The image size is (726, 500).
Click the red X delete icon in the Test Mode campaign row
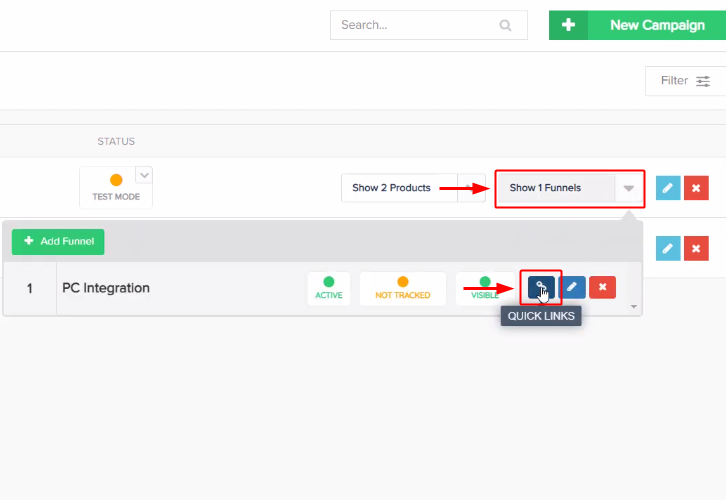coord(696,188)
